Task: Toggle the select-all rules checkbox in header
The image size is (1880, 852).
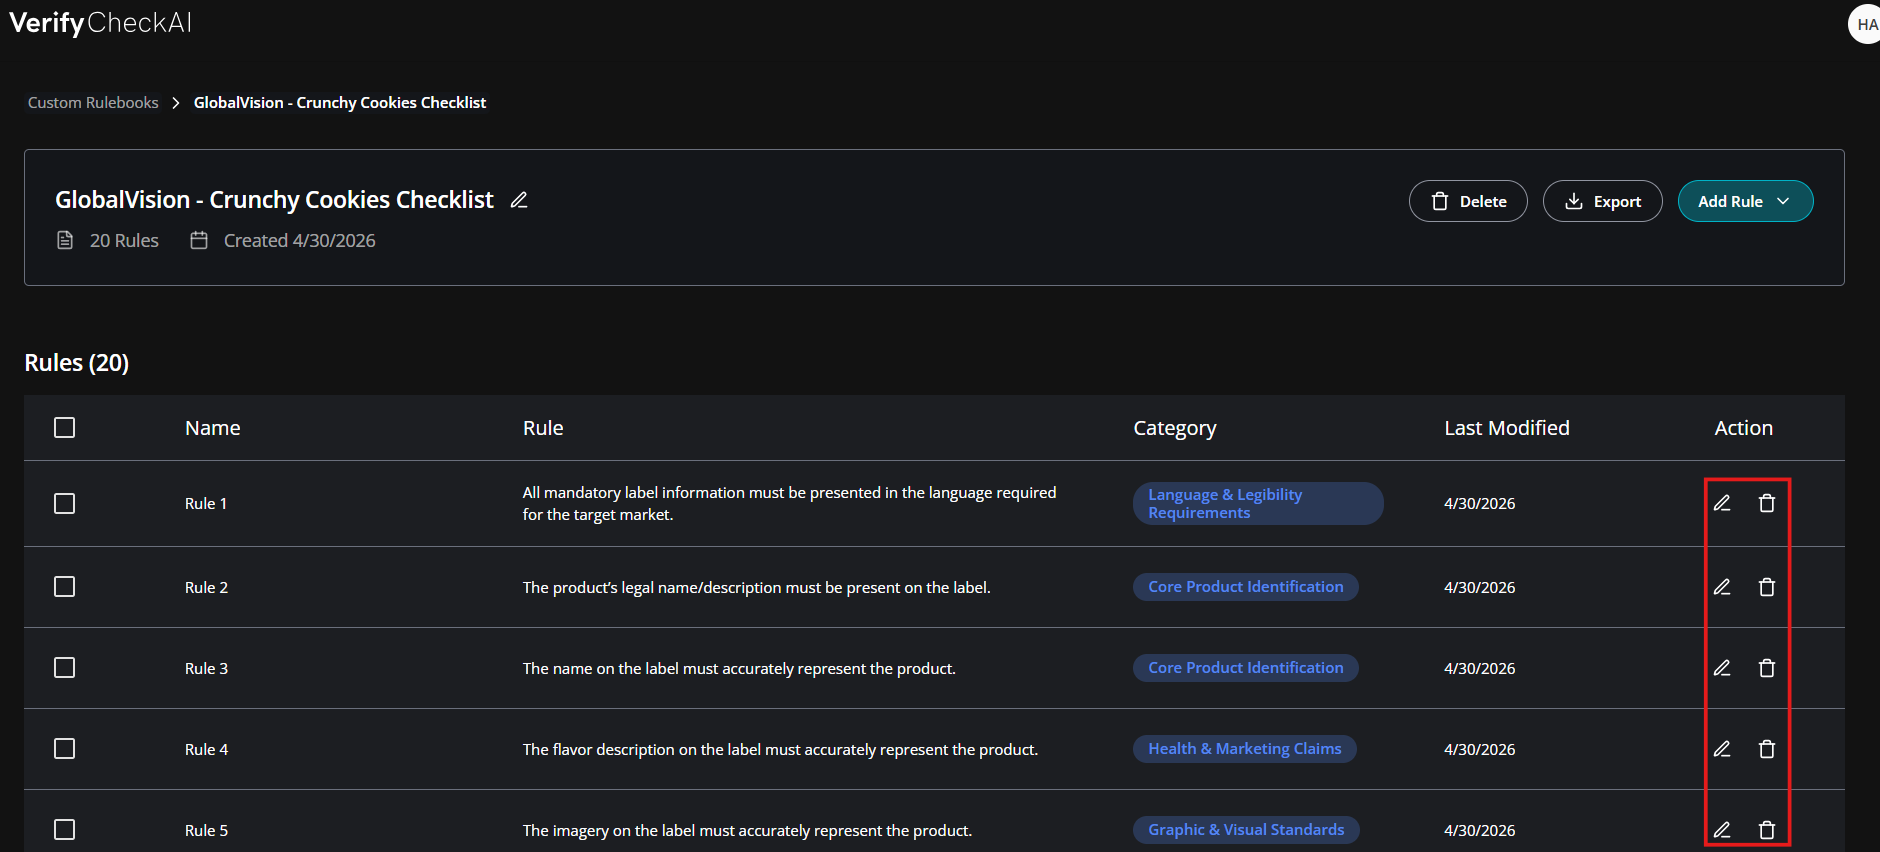Action: pyautogui.click(x=65, y=428)
